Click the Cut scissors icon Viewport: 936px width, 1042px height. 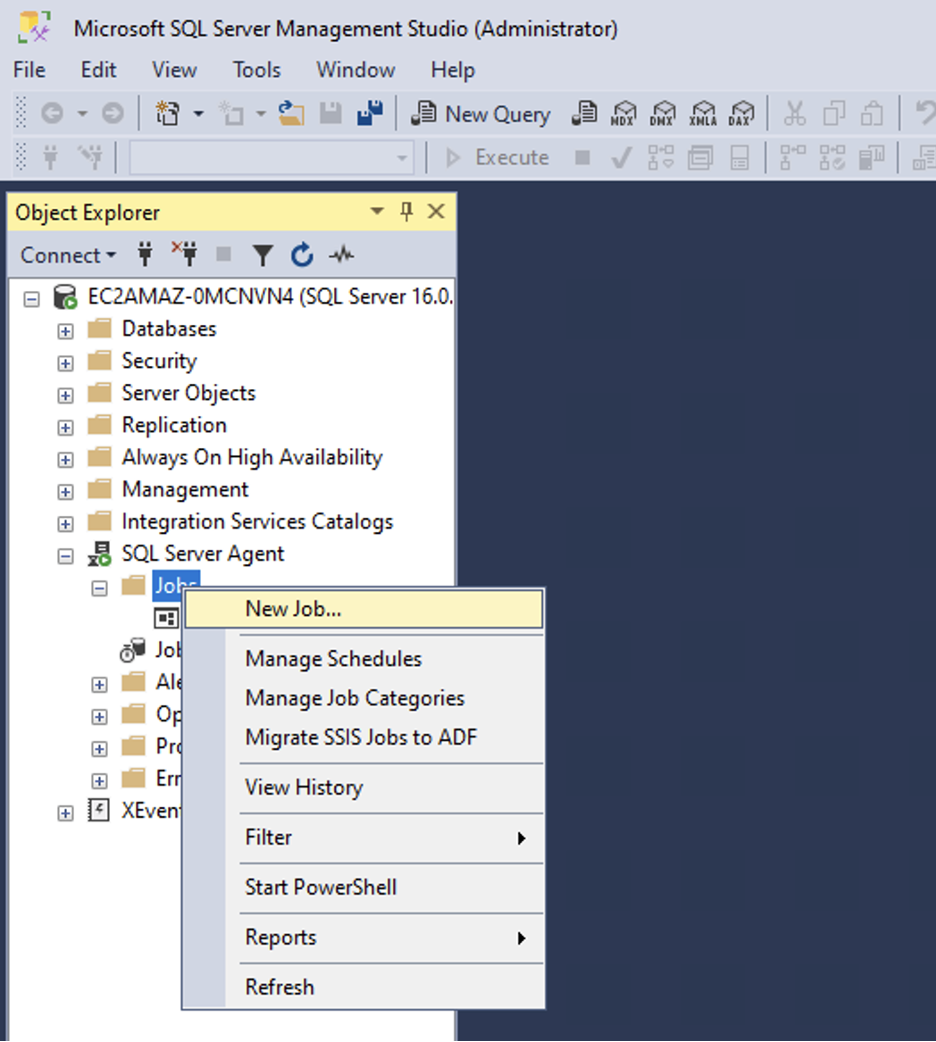coord(794,114)
